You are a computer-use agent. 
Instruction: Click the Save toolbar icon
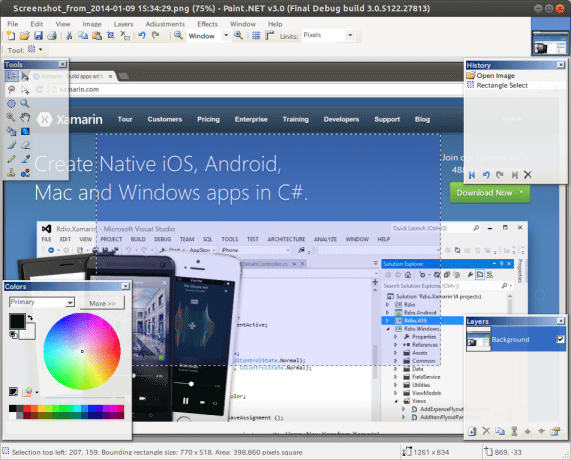tap(38, 36)
